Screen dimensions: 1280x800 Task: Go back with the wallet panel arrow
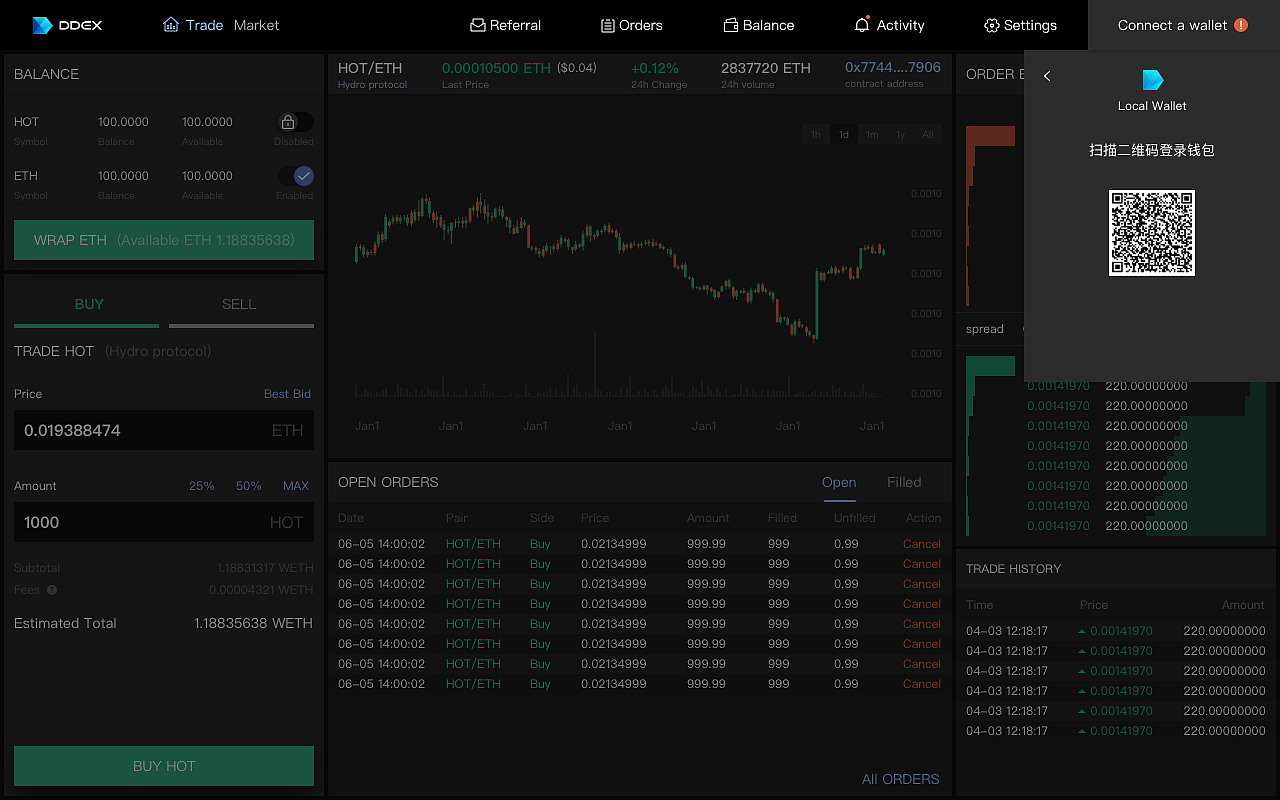coord(1047,76)
